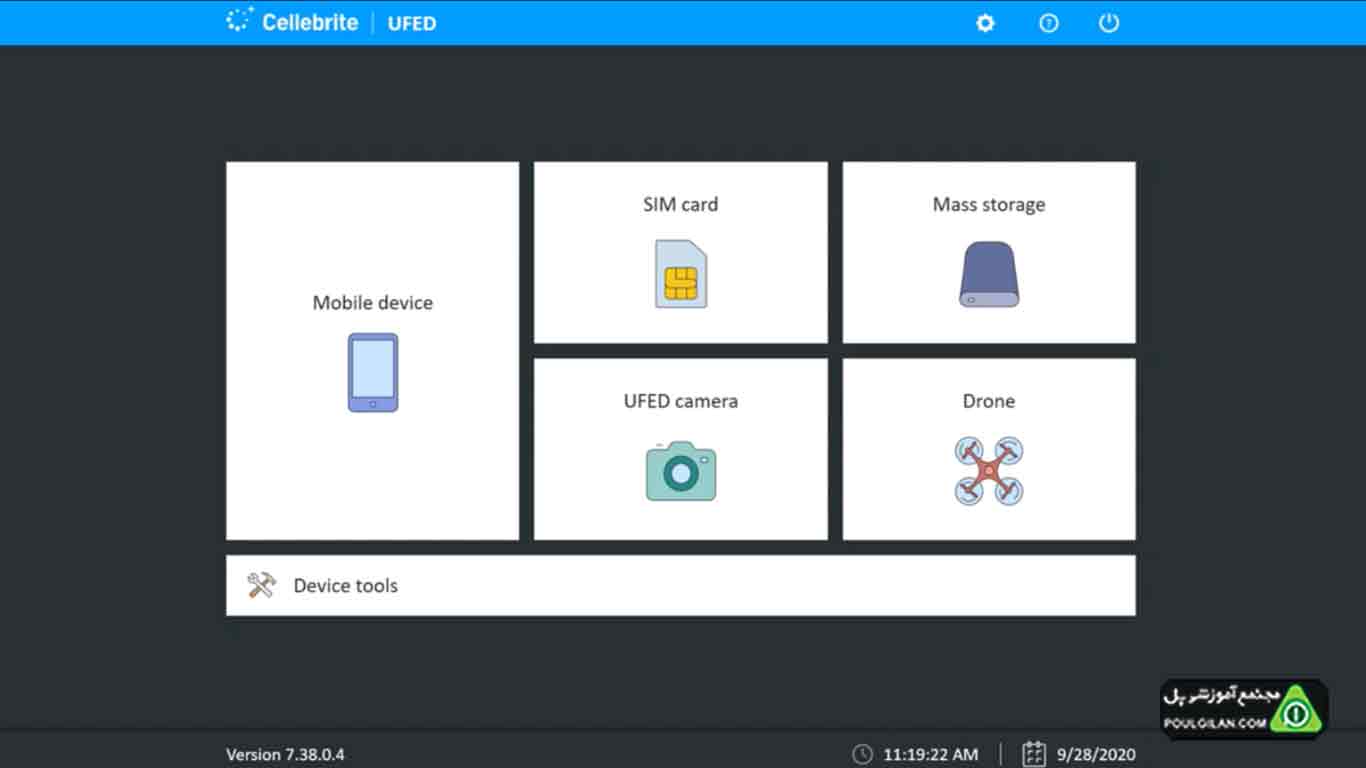Open the help question mark icon
This screenshot has width=1366, height=768.
pyautogui.click(x=1048, y=23)
